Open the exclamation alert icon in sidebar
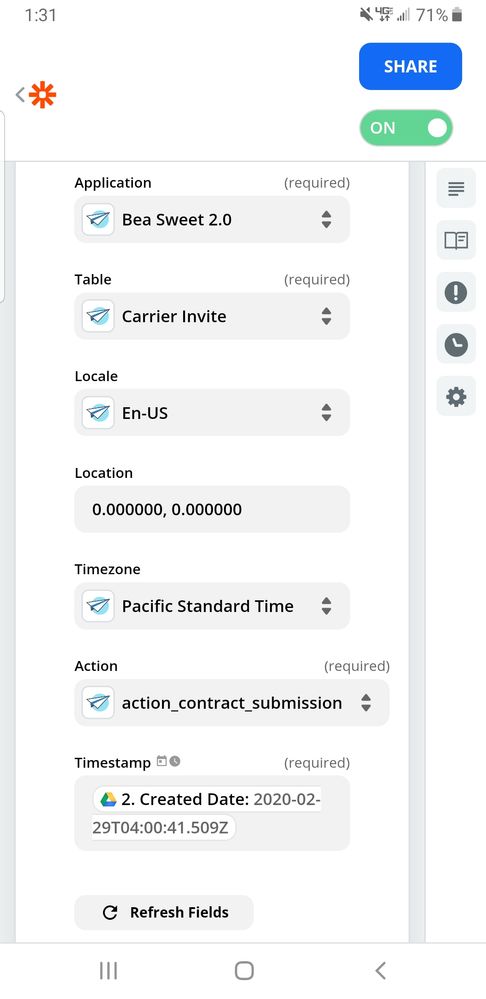Screen dimensions: 486x999 (456, 292)
